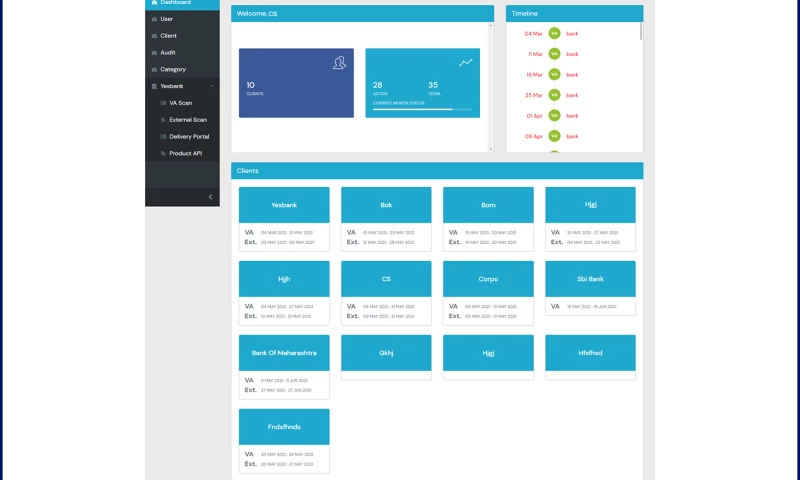This screenshot has height=480, width=800.
Task: Open the 10 Clients summary tile
Action: tap(296, 83)
